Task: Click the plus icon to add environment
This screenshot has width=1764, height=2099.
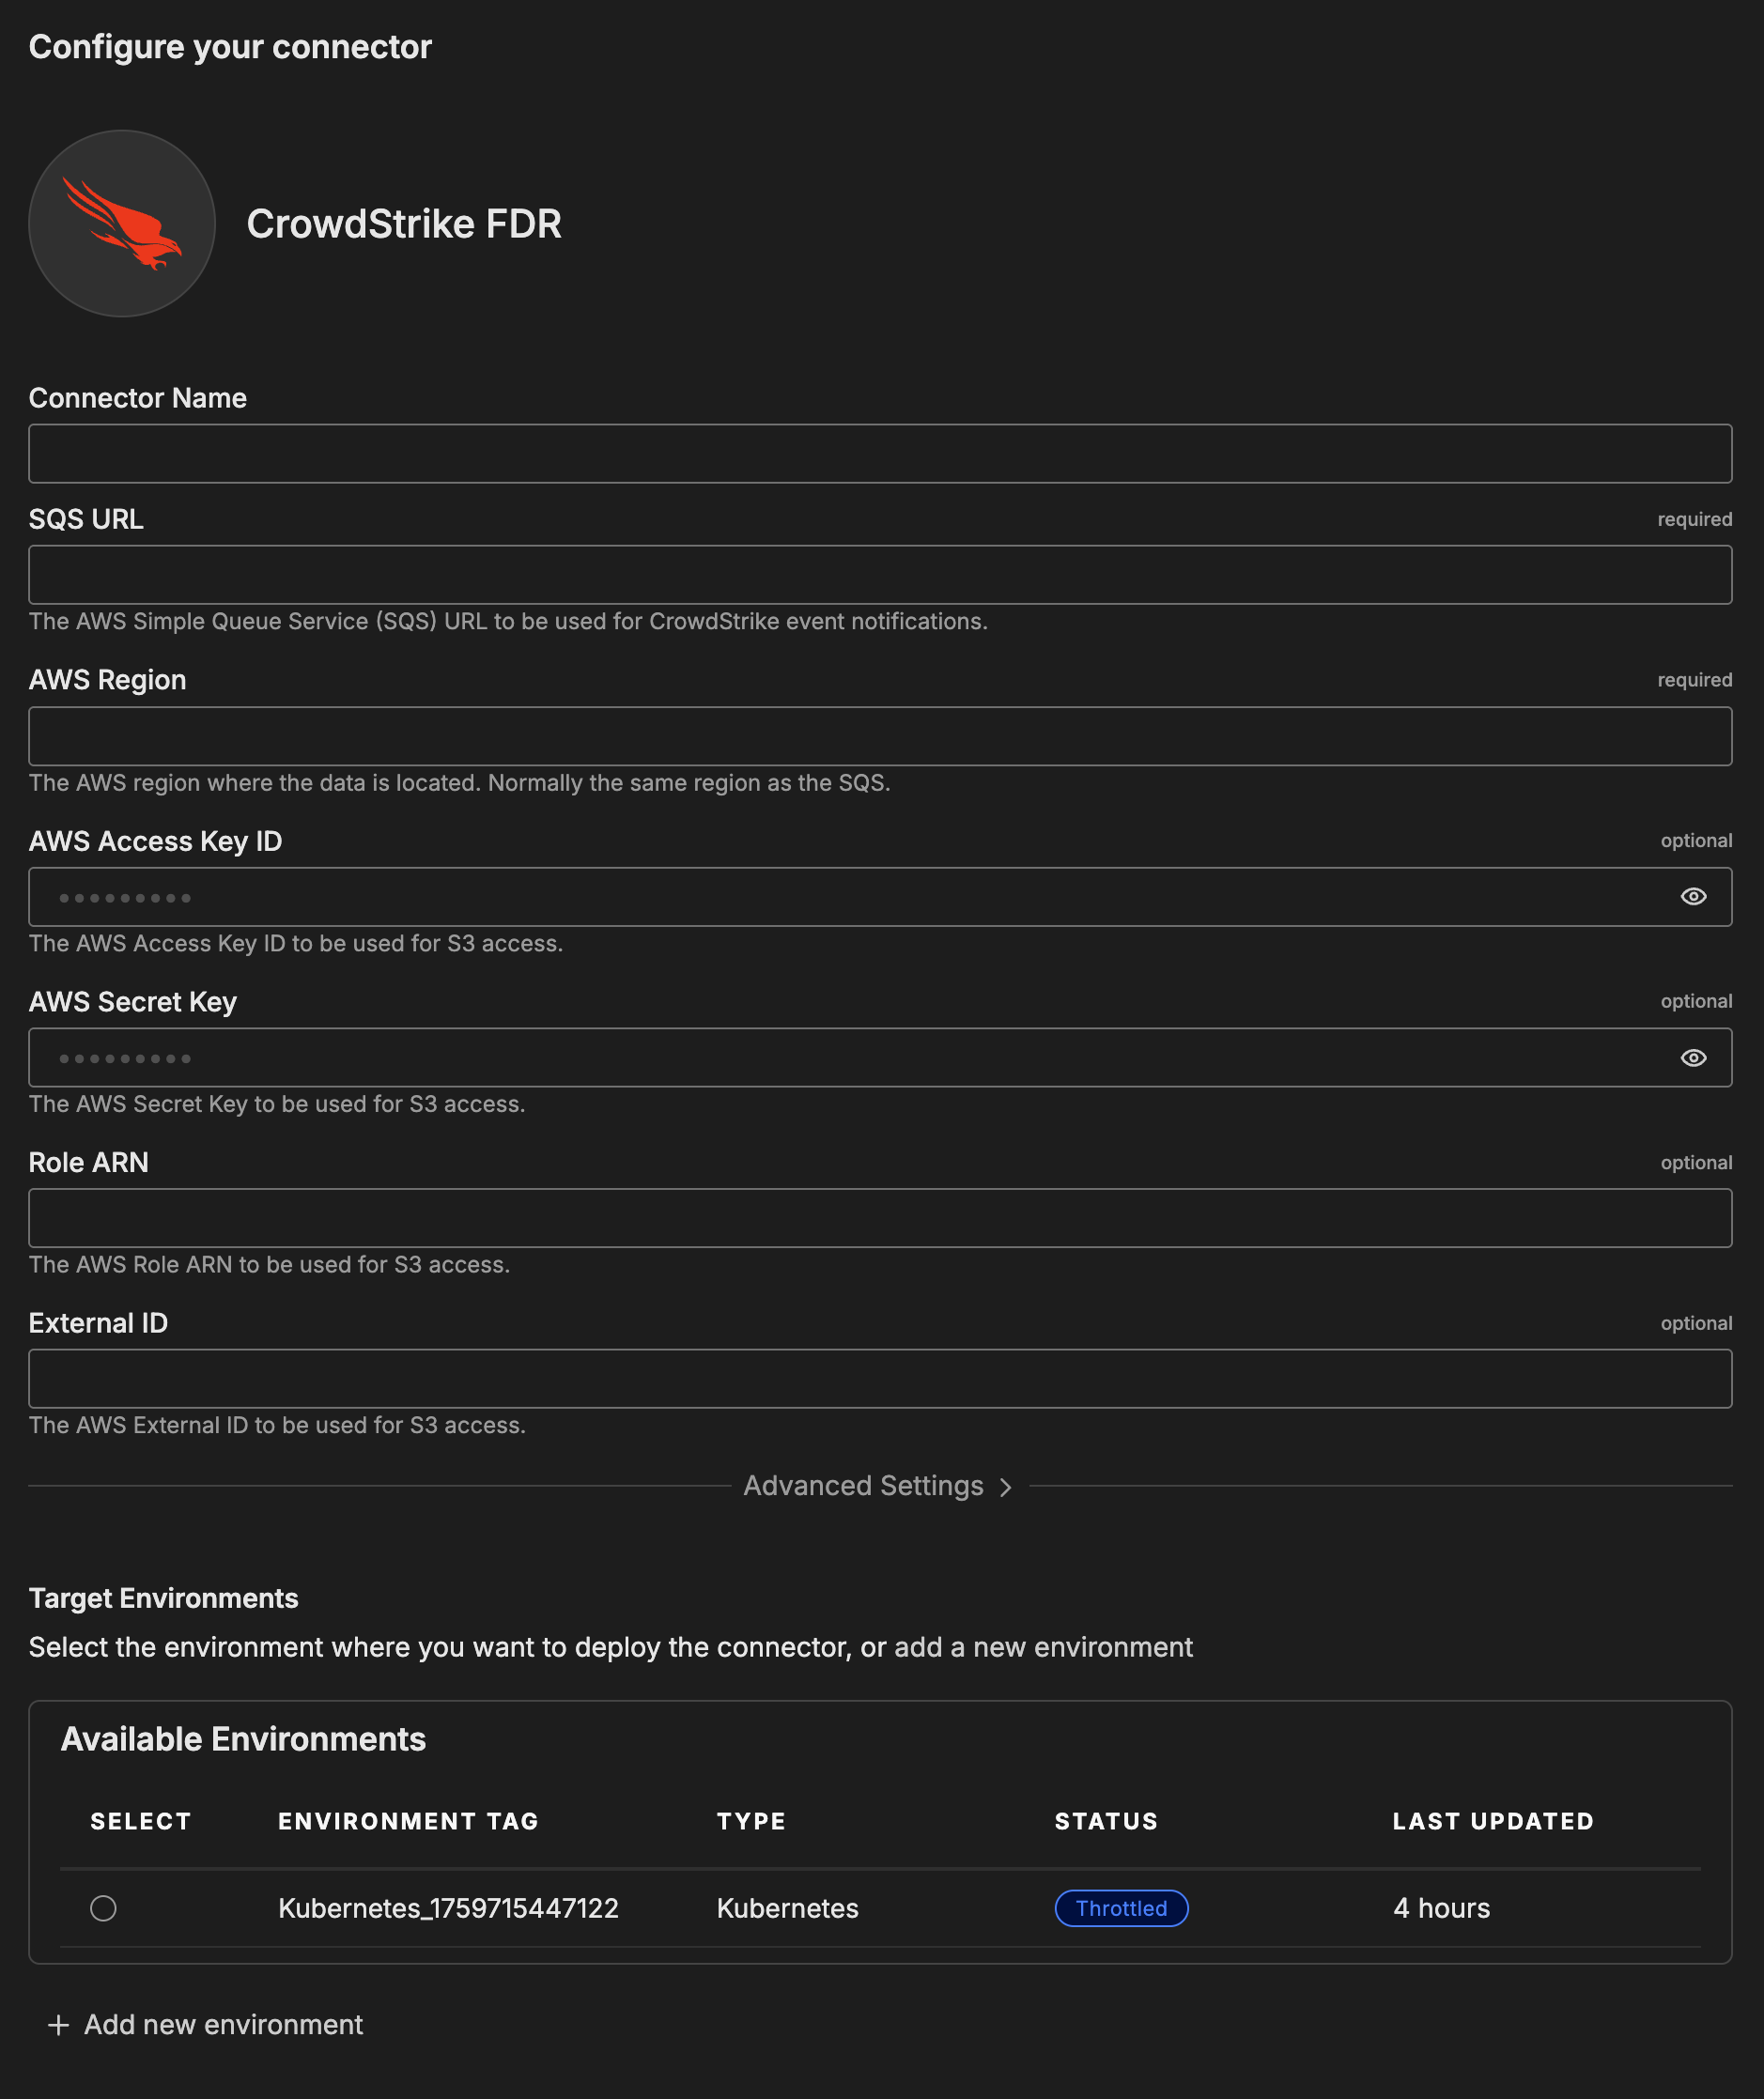Action: tap(59, 2025)
